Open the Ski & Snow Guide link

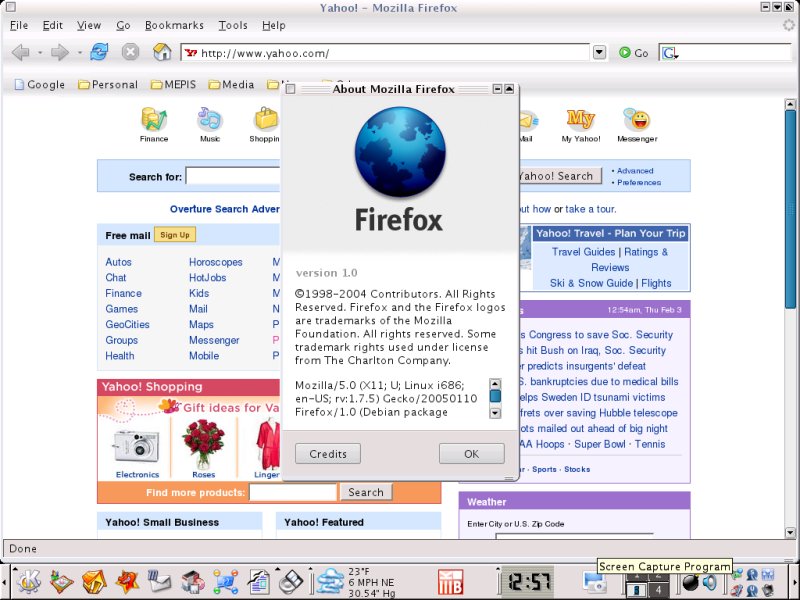(591, 283)
